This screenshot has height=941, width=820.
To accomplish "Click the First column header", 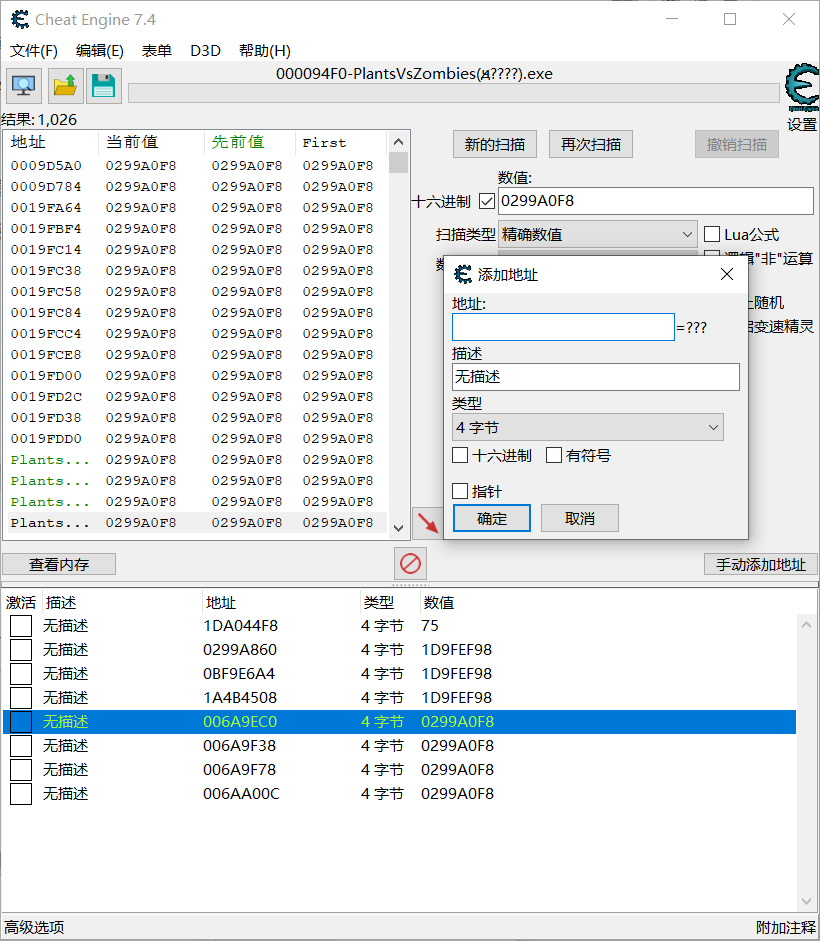I will (340, 142).
